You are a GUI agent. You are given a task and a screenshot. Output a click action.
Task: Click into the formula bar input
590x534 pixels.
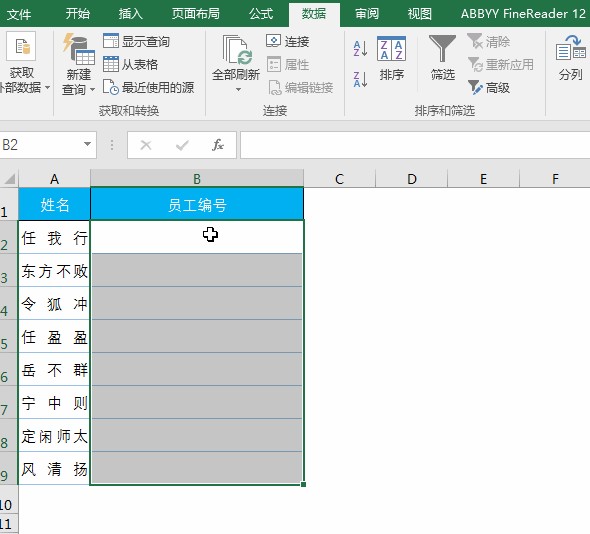click(415, 145)
